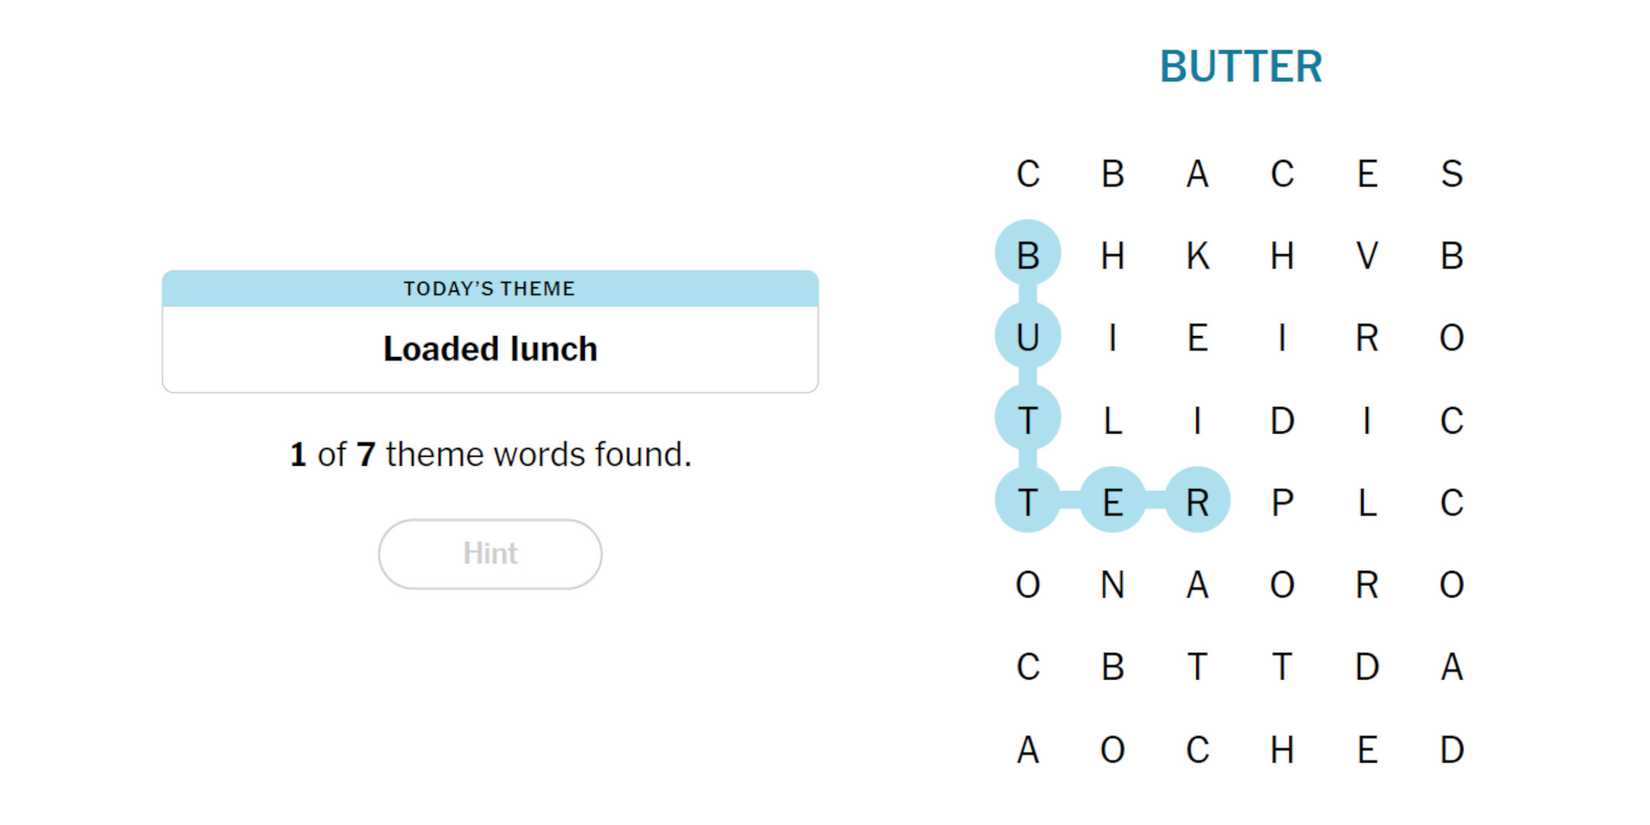1650x825 pixels.
Task: Click the Hint button
Action: (x=490, y=554)
